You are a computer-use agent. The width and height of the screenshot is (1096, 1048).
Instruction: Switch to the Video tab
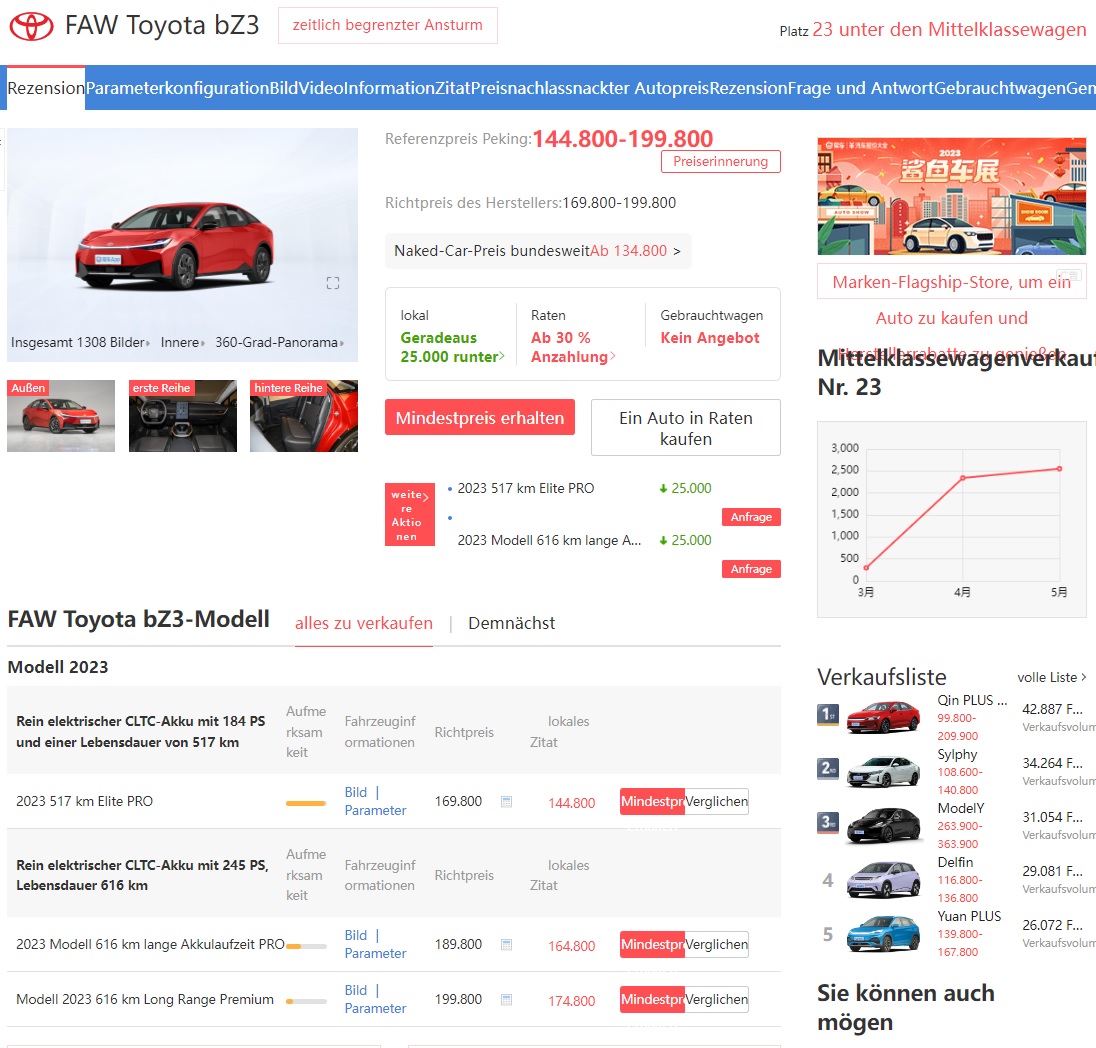[321, 88]
